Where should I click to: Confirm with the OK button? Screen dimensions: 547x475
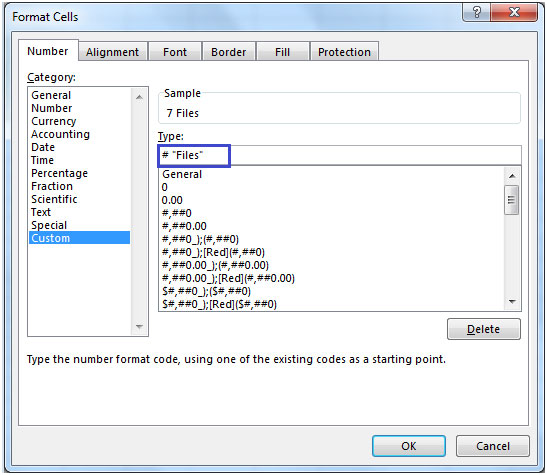pos(409,446)
